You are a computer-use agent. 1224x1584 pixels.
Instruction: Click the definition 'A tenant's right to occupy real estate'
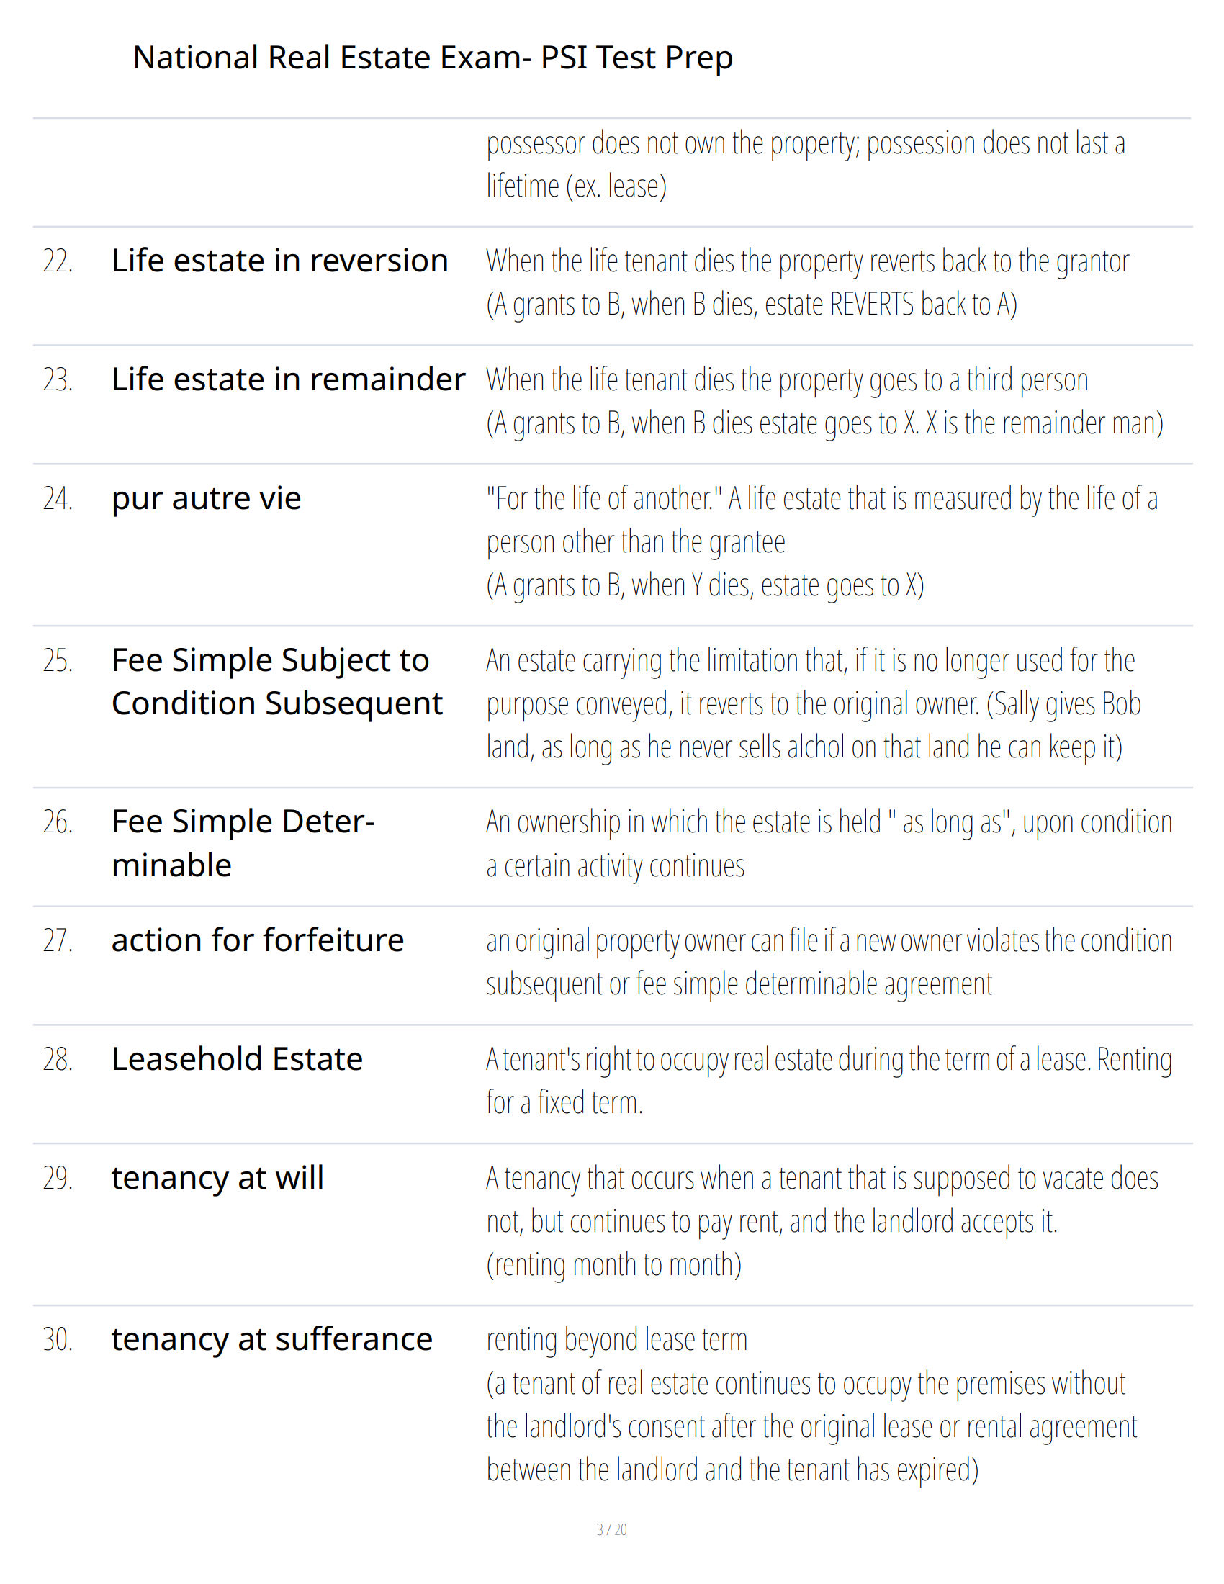(829, 1081)
